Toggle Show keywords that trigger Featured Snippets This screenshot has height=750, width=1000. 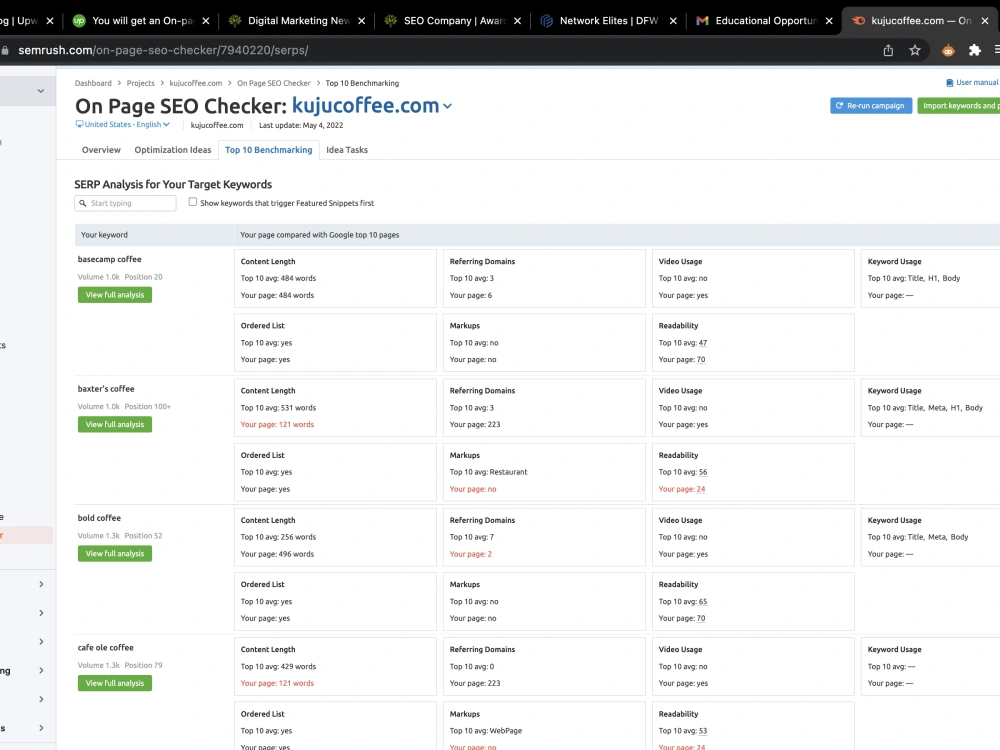[193, 202]
